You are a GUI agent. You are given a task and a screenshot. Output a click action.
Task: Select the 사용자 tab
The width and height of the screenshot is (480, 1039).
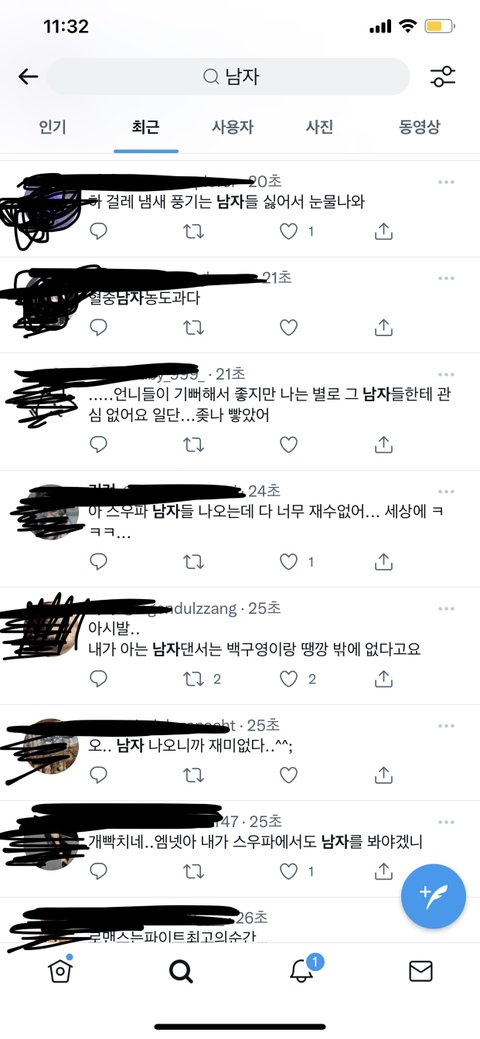pos(233,127)
